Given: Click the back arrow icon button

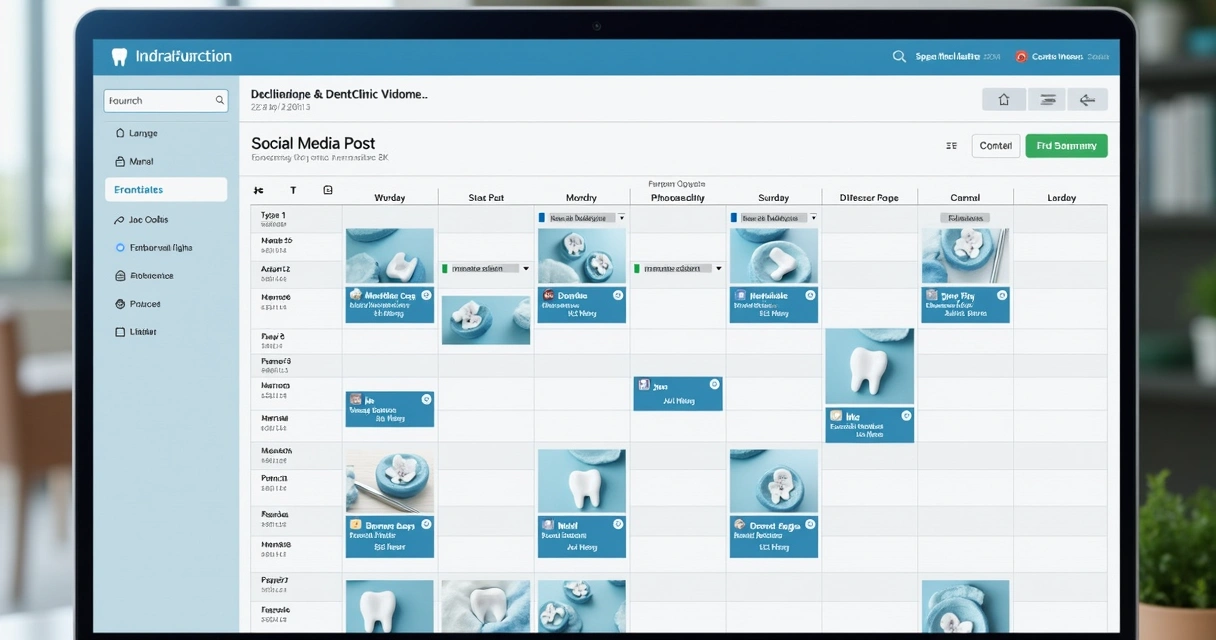Looking at the screenshot, I should [1087, 99].
